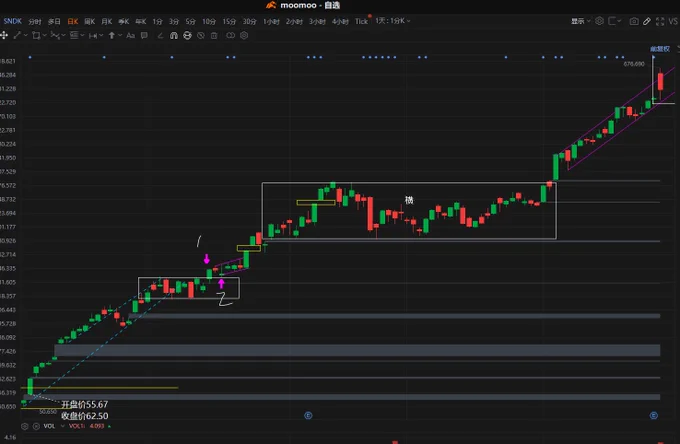Image resolution: width=680 pixels, height=444 pixels.
Task: Select the 4小时 timeframe
Action: pos(340,22)
